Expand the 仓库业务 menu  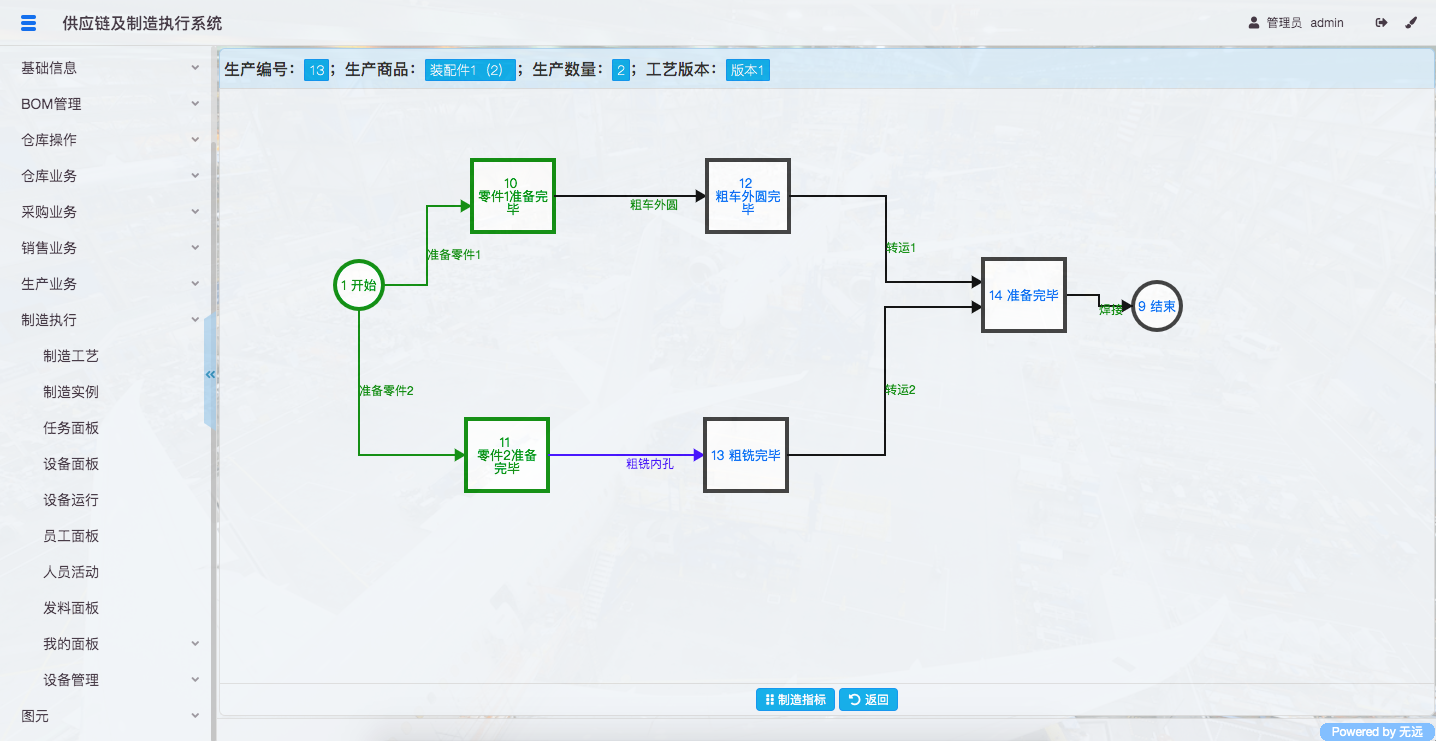tap(106, 176)
